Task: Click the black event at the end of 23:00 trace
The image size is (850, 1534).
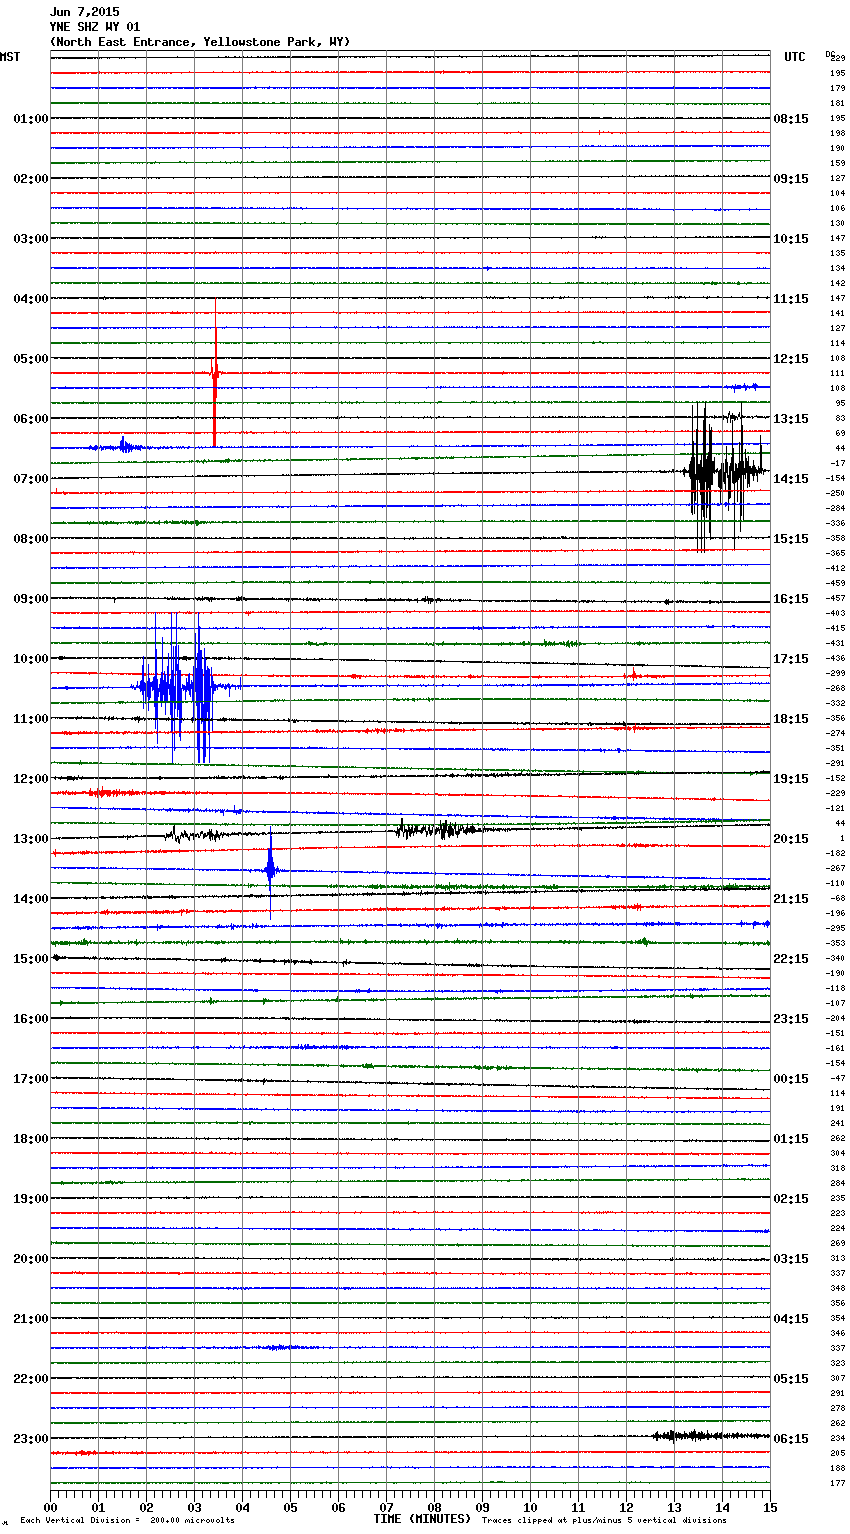Action: [x=710, y=1436]
